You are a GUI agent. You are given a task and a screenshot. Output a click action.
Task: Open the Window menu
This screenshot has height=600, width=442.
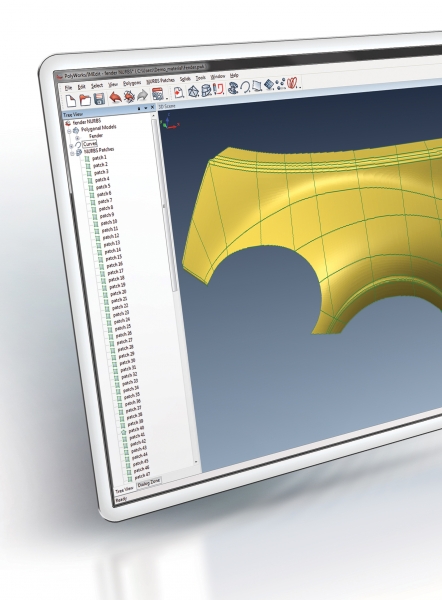(218, 76)
